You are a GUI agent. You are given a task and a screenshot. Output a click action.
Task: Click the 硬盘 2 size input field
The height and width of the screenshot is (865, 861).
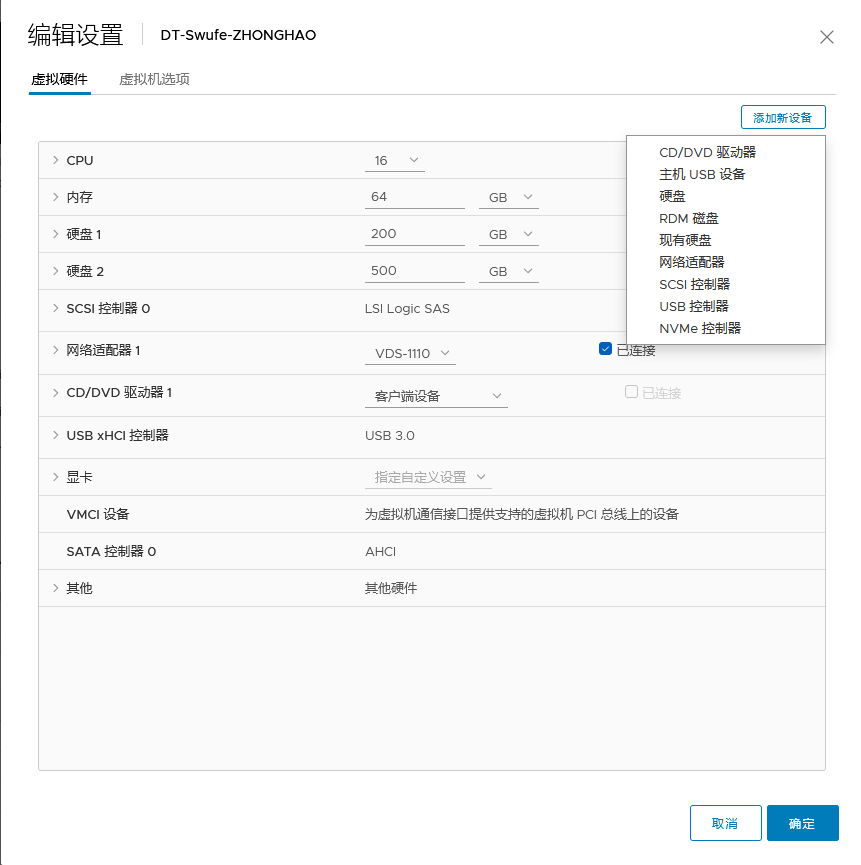tap(415, 271)
